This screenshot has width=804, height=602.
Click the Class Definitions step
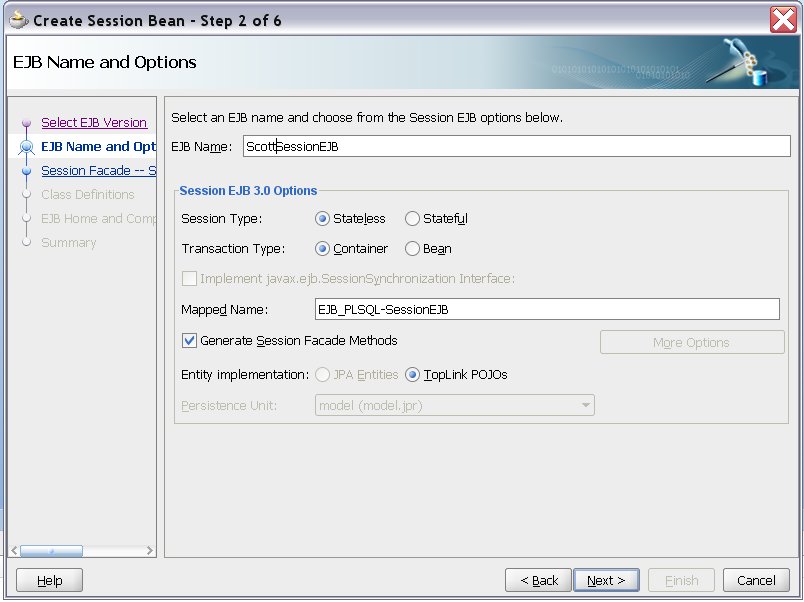(88, 194)
